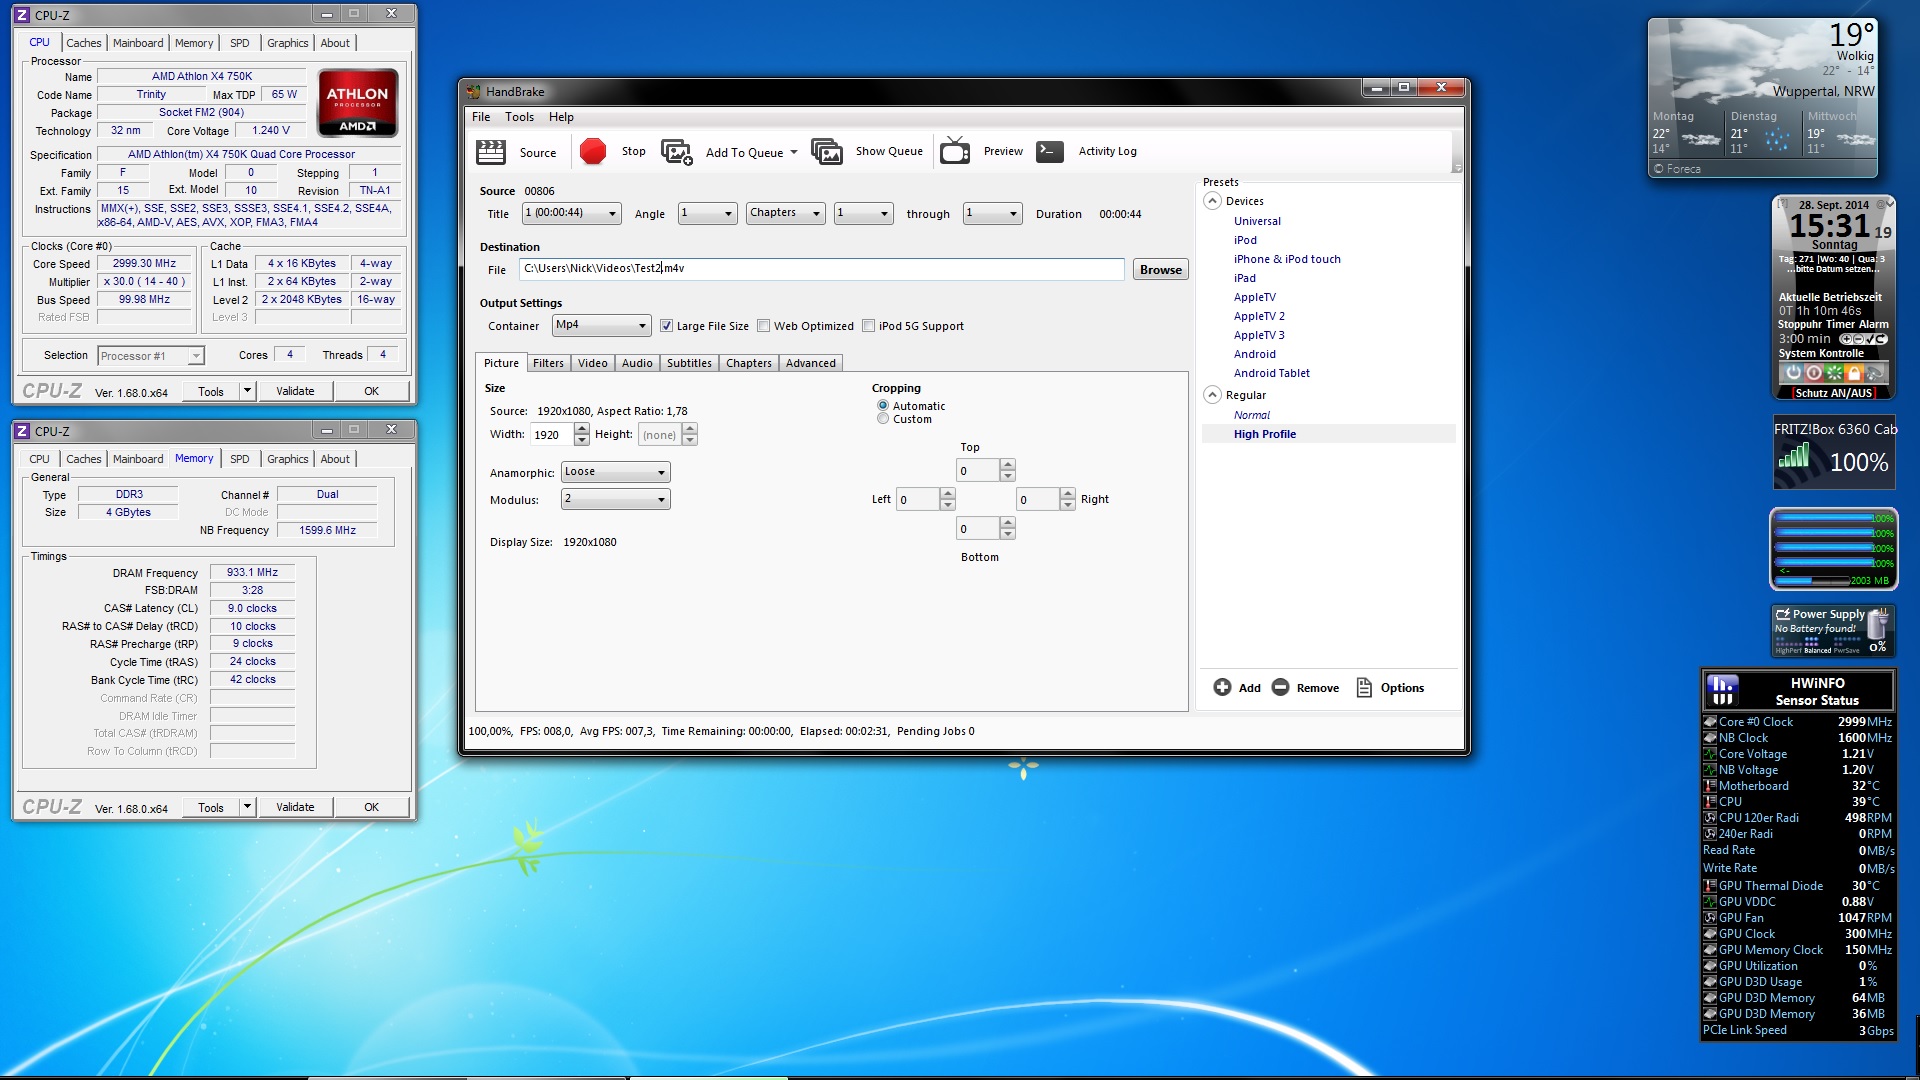The image size is (1920, 1080).
Task: Click the Preview television icon
Action: [955, 152]
